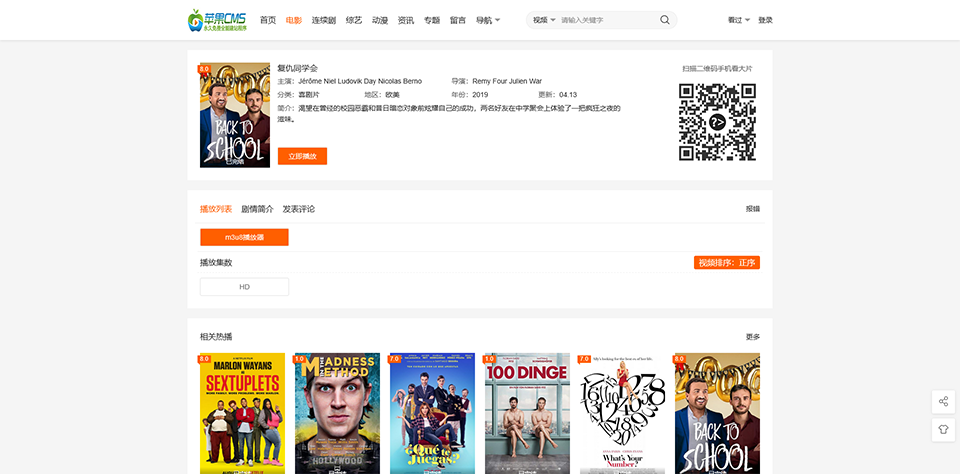Click the 欧美 region link
The width and height of the screenshot is (960, 474).
pos(392,95)
